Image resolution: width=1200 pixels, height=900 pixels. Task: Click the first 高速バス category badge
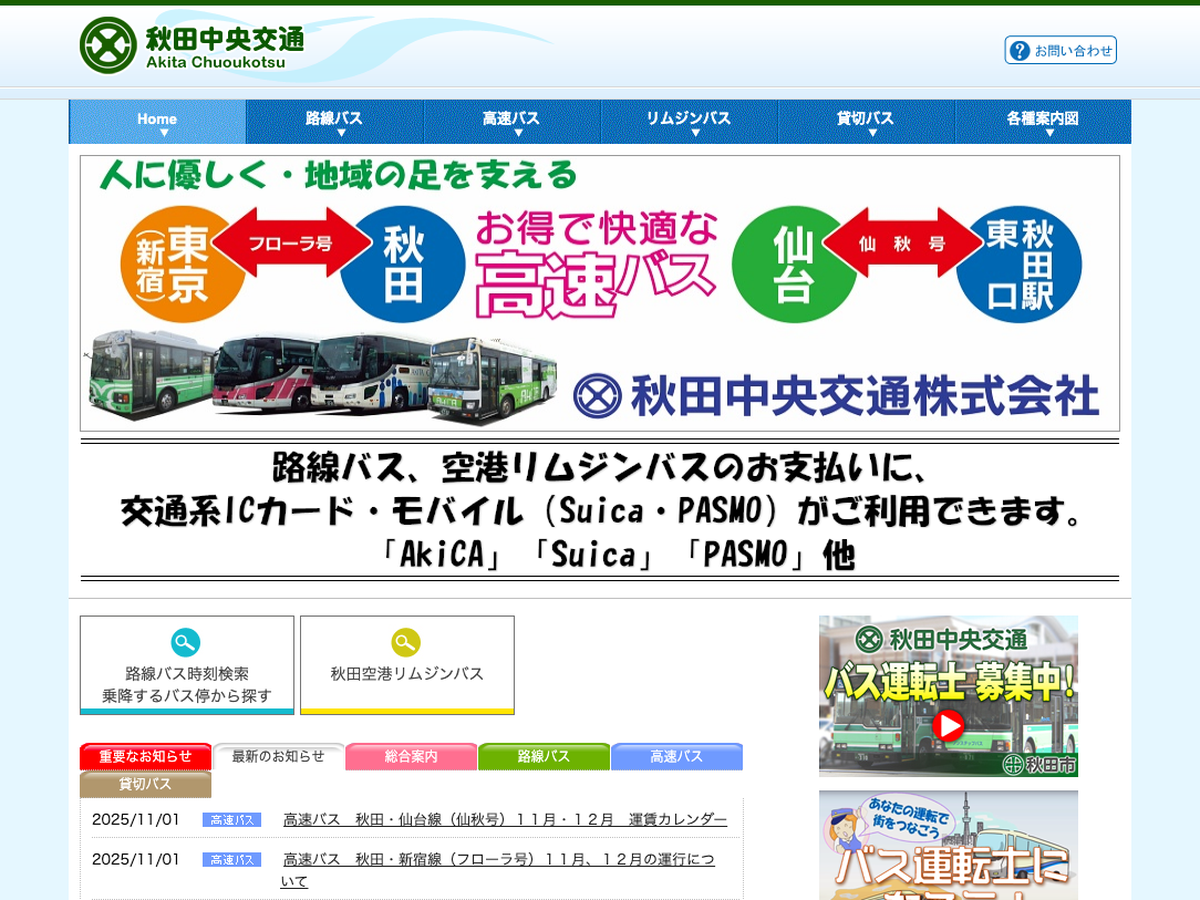click(x=232, y=820)
